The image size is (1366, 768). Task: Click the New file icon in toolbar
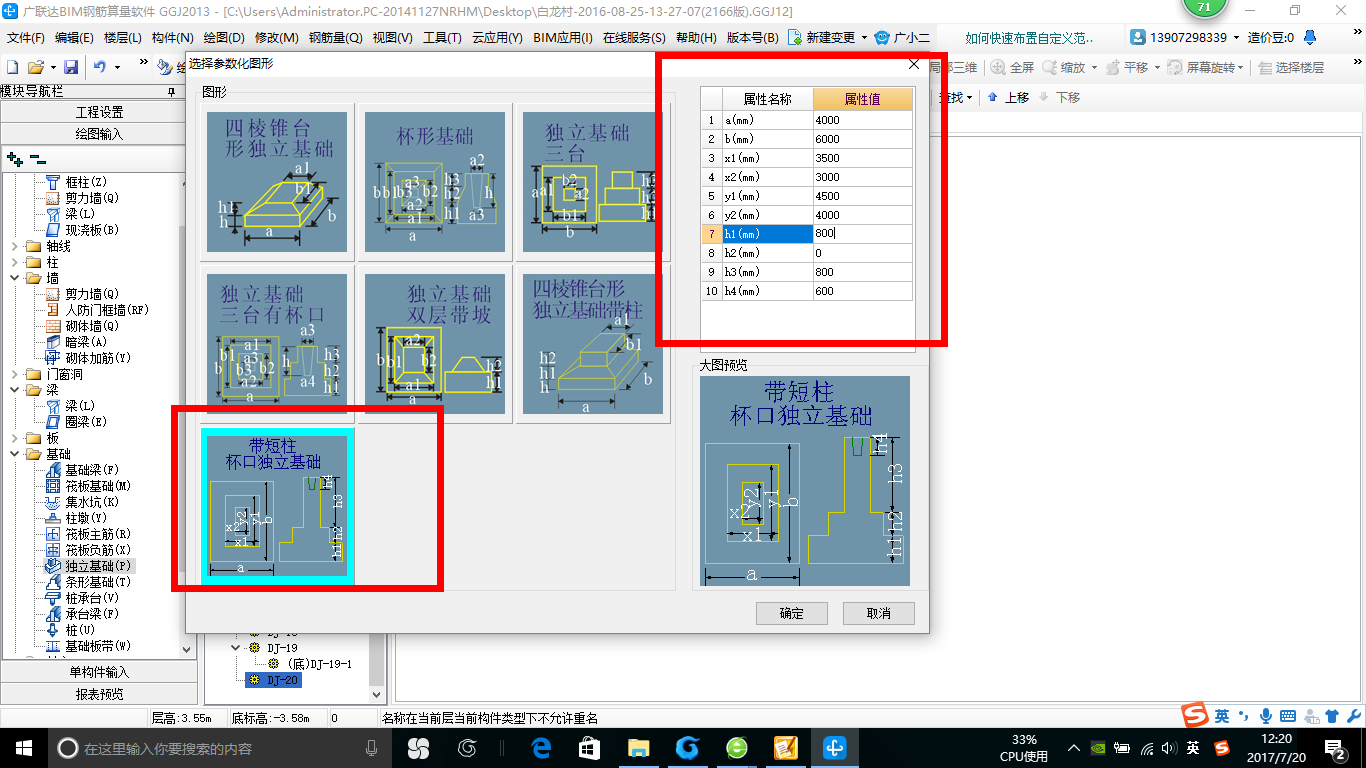13,67
